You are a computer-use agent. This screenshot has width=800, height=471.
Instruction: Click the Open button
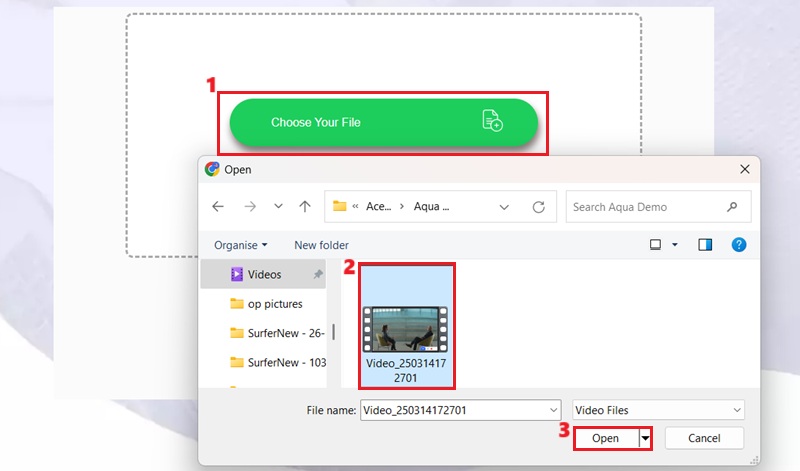point(606,438)
